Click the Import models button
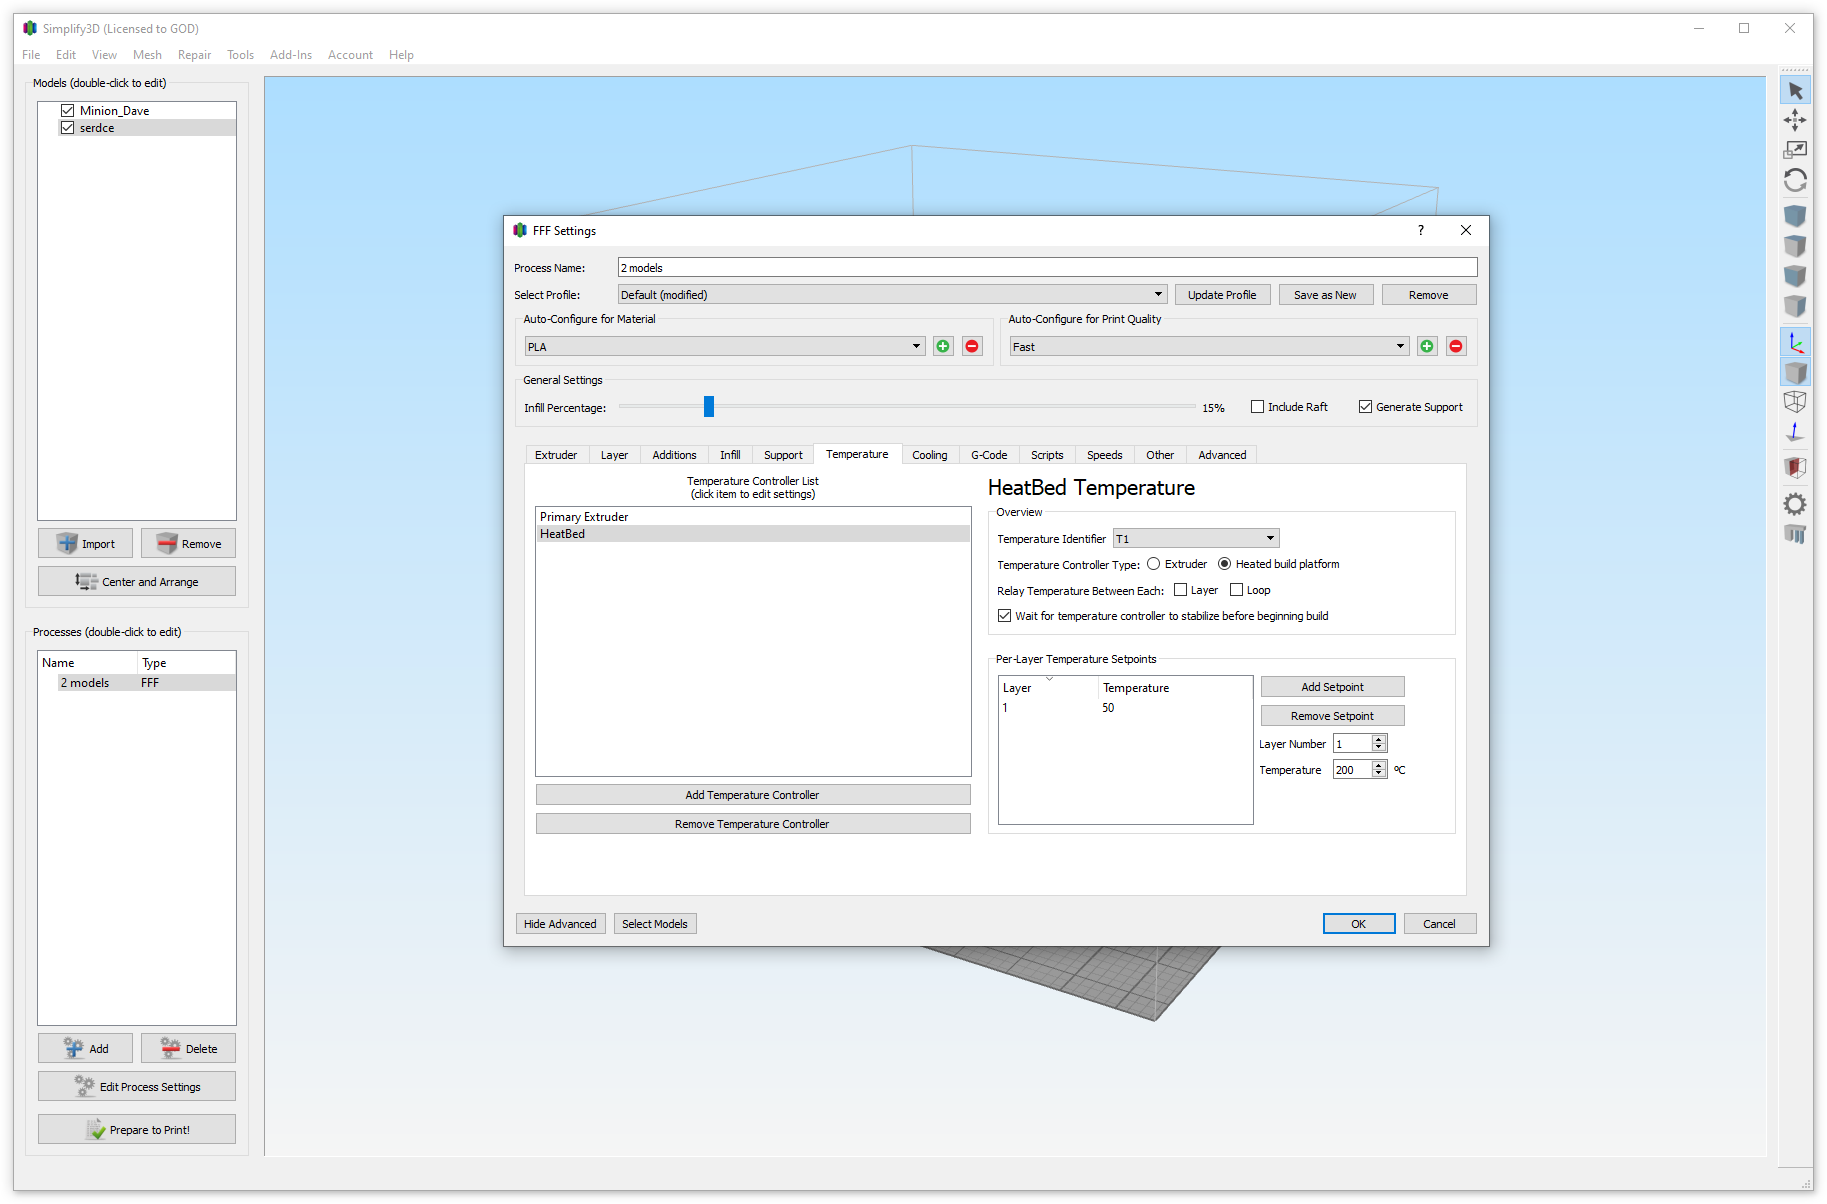The height and width of the screenshot is (1204, 1827). [x=85, y=544]
